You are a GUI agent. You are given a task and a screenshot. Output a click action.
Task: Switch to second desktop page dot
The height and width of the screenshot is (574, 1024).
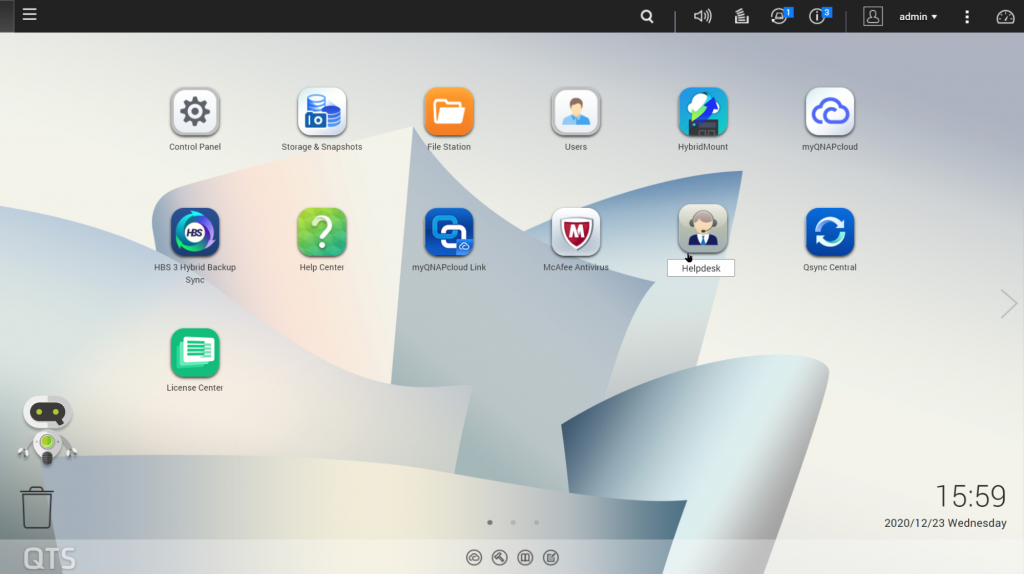(513, 522)
